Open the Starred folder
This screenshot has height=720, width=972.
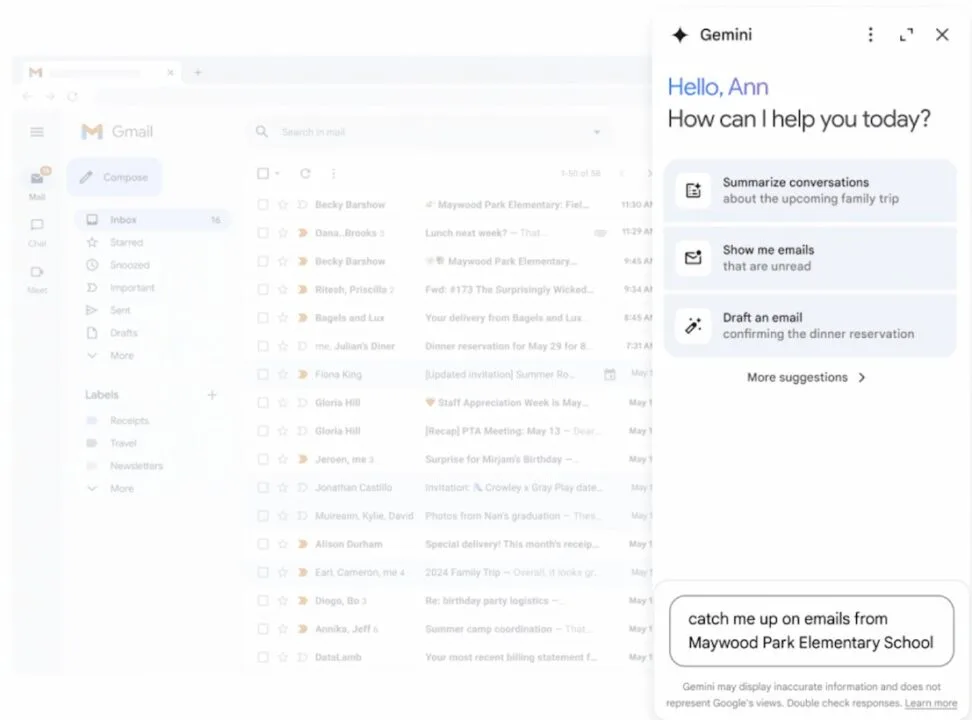[126, 243]
